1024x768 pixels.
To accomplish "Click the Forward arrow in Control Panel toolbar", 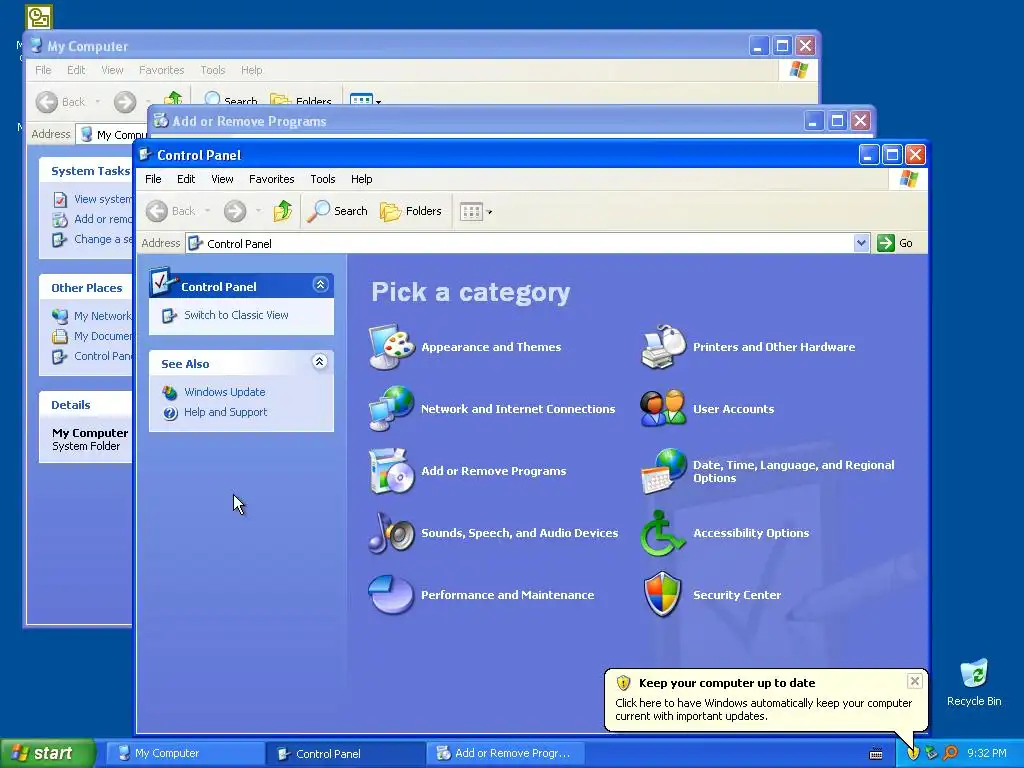I will (x=235, y=211).
